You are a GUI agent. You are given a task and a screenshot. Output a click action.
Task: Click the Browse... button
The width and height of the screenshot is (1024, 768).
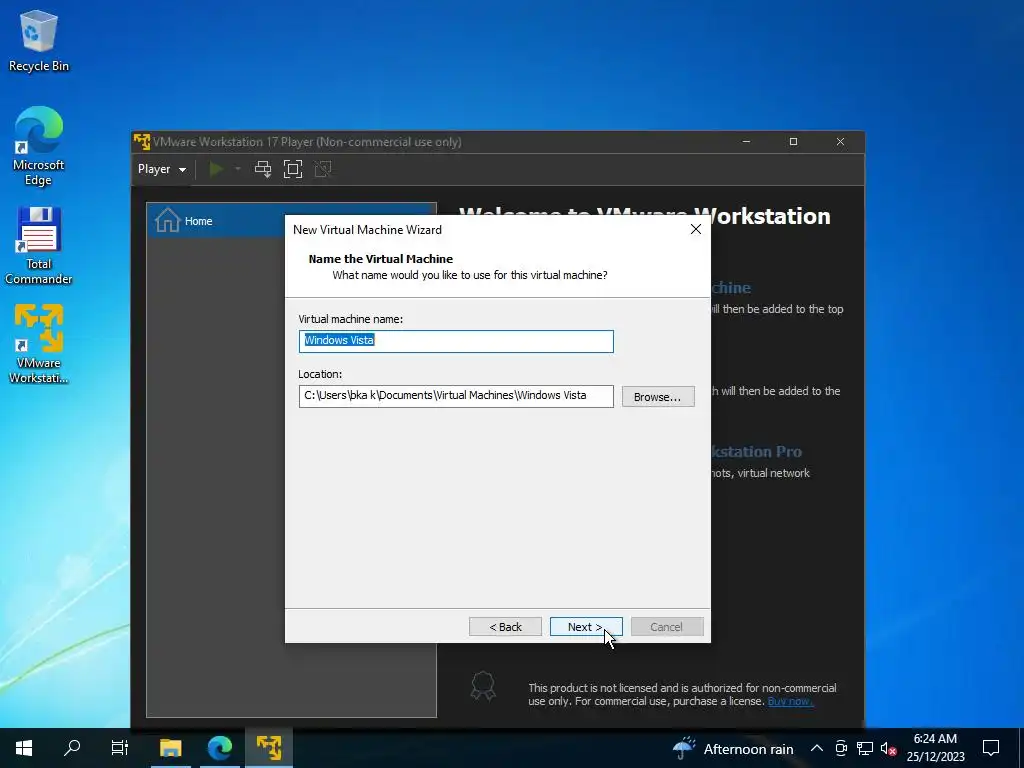(658, 396)
